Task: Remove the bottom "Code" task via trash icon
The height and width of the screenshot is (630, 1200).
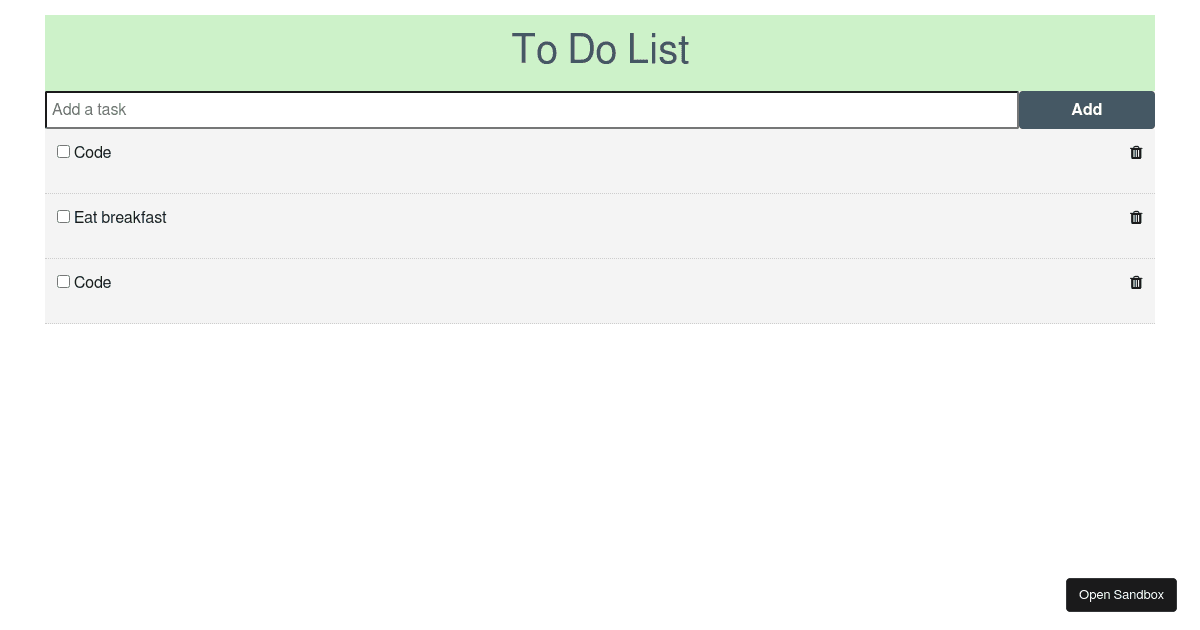Action: 1136,282
